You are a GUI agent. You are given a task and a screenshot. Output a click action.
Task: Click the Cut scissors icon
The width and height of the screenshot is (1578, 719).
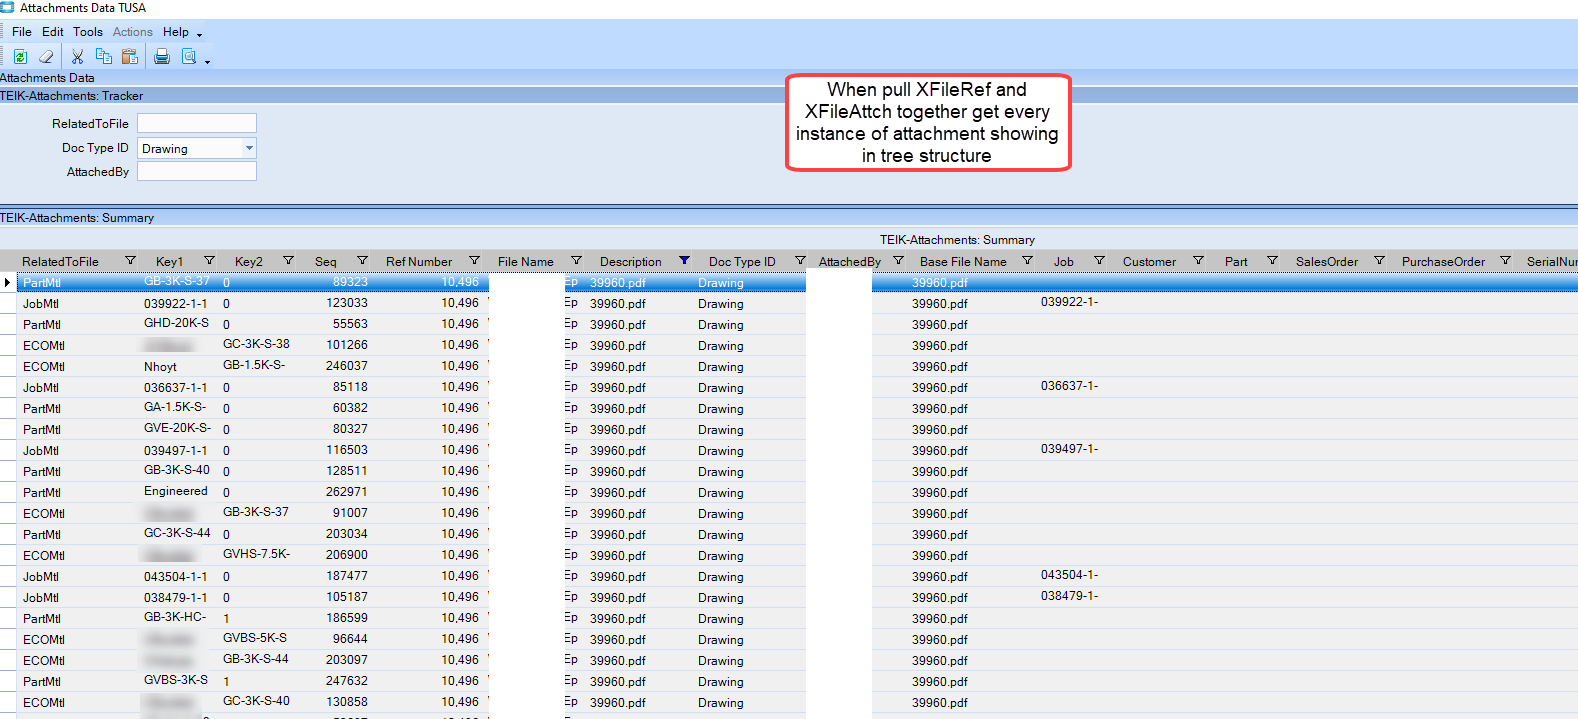tap(77, 57)
